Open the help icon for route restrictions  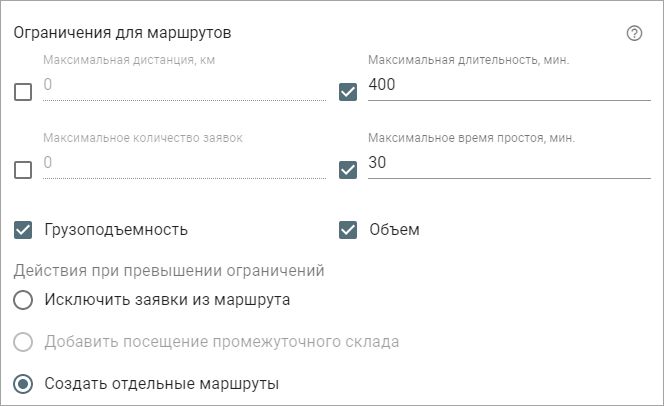point(634,33)
